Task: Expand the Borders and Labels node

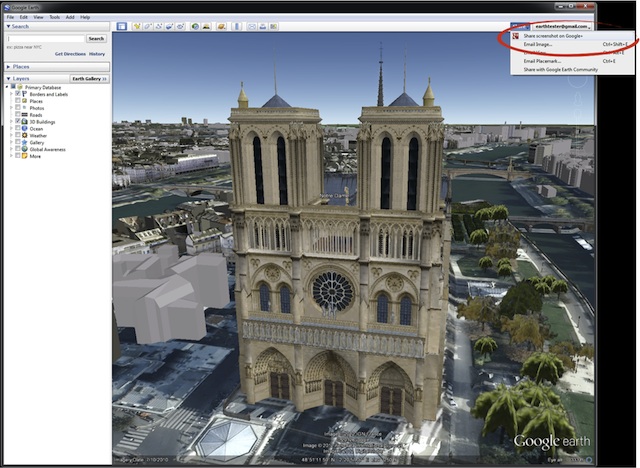Action: click(x=11, y=94)
